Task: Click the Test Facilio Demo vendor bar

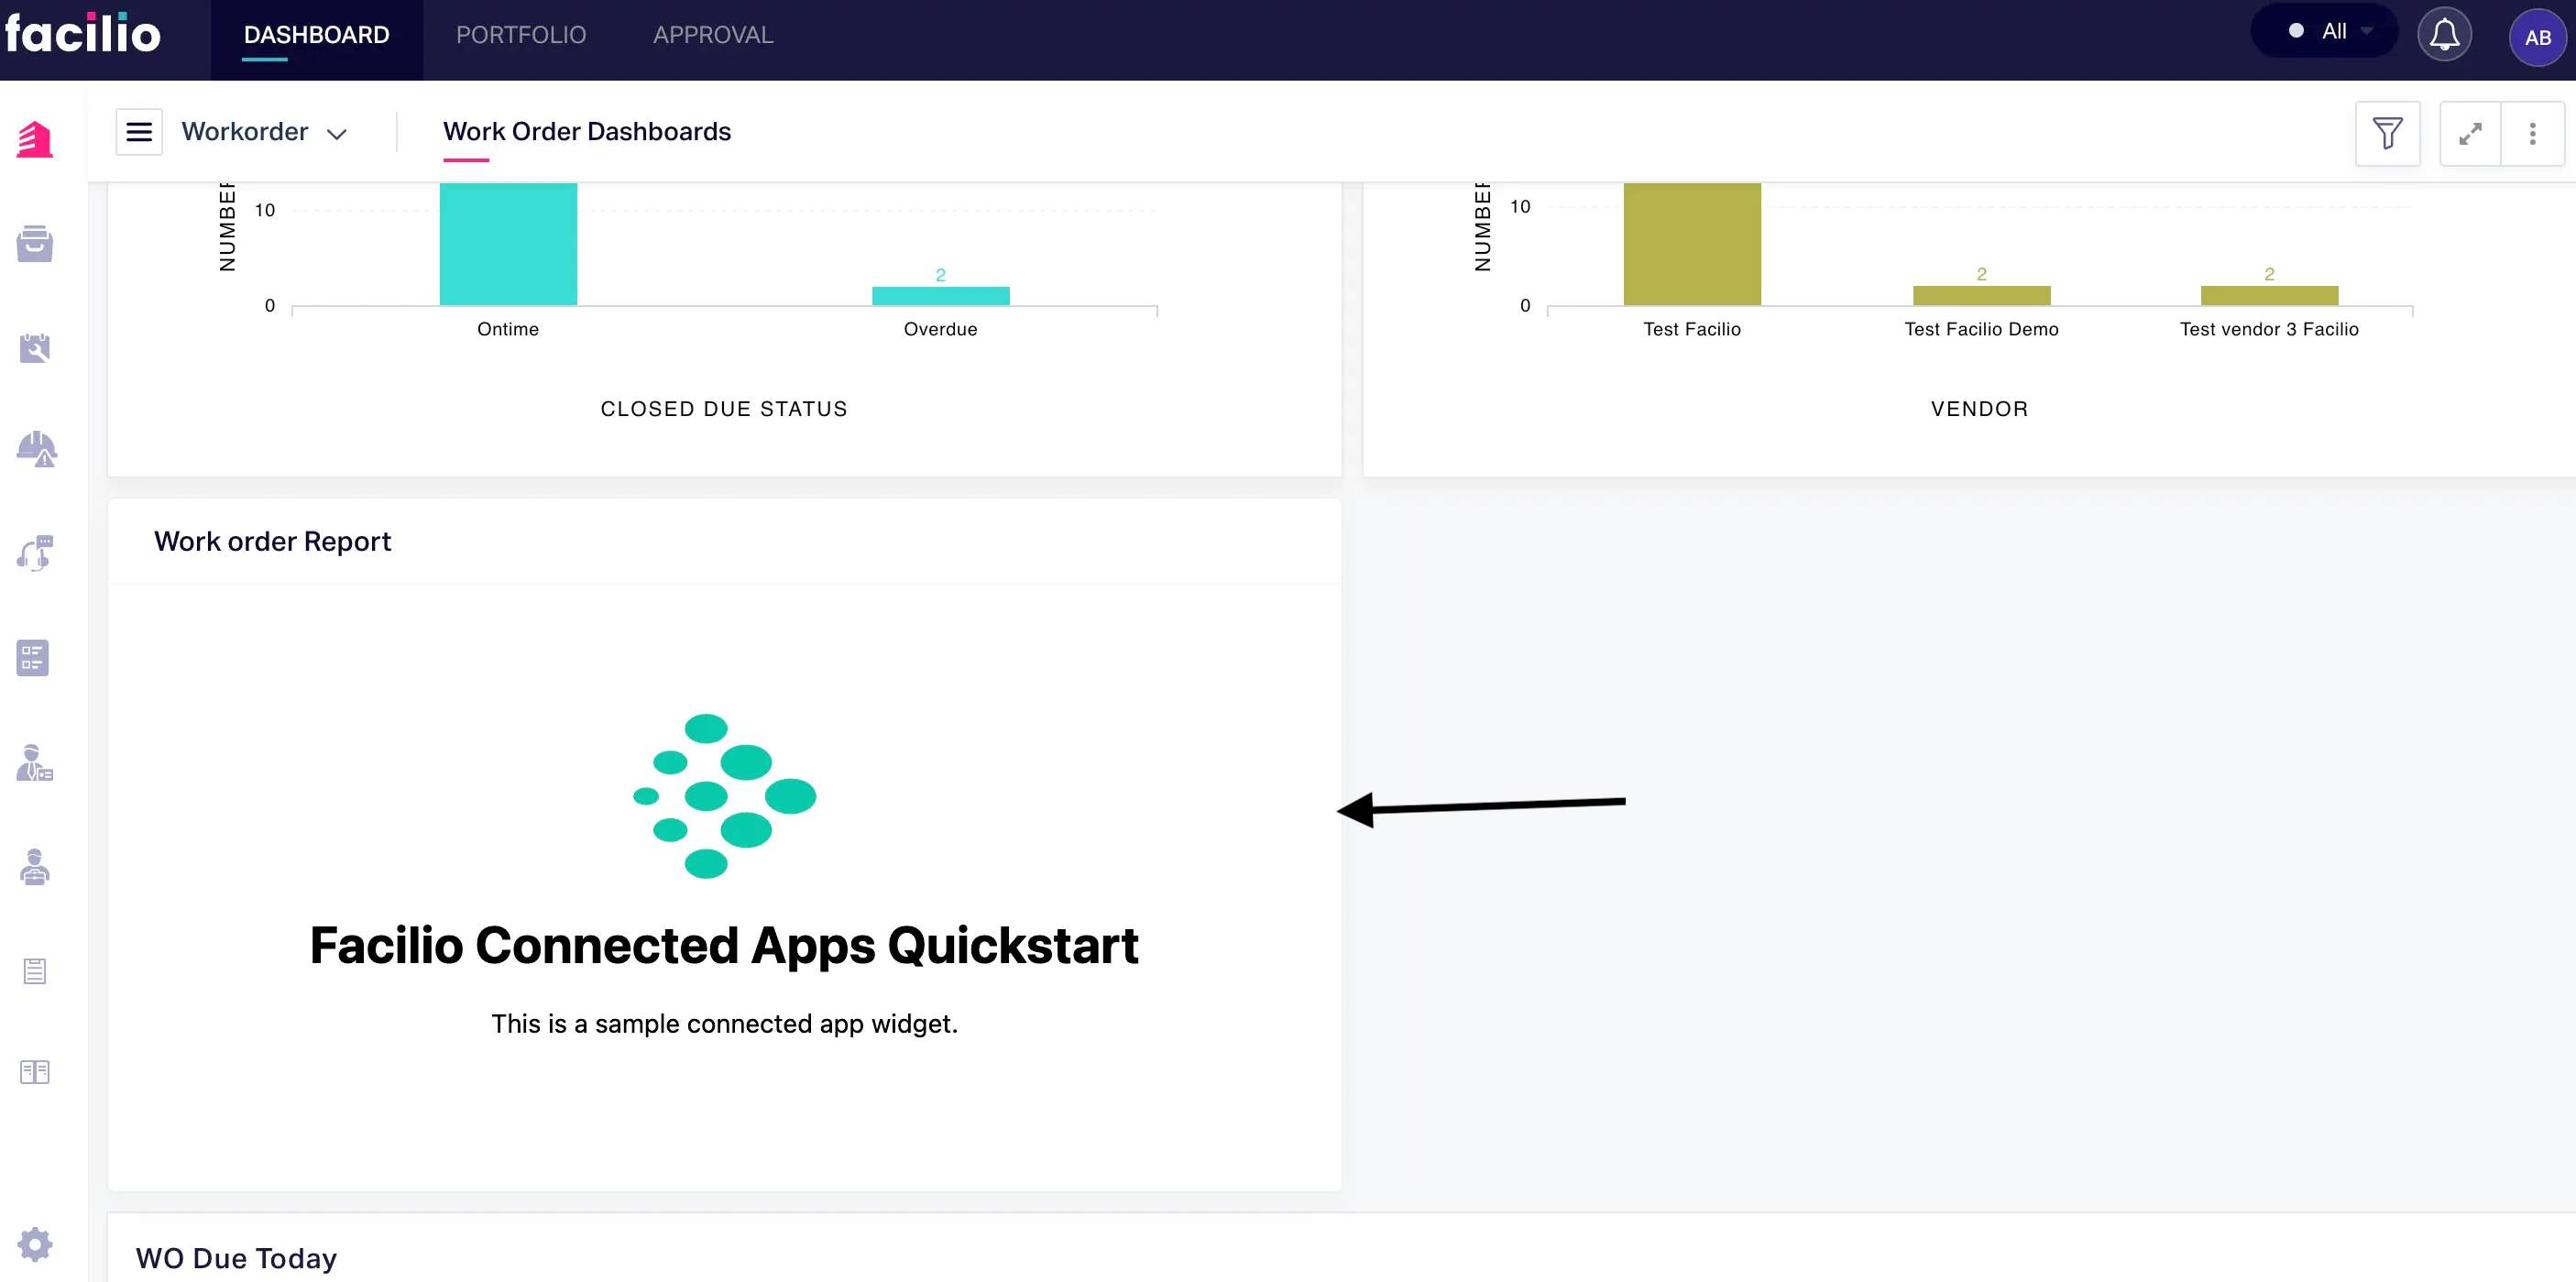Action: (x=1981, y=295)
